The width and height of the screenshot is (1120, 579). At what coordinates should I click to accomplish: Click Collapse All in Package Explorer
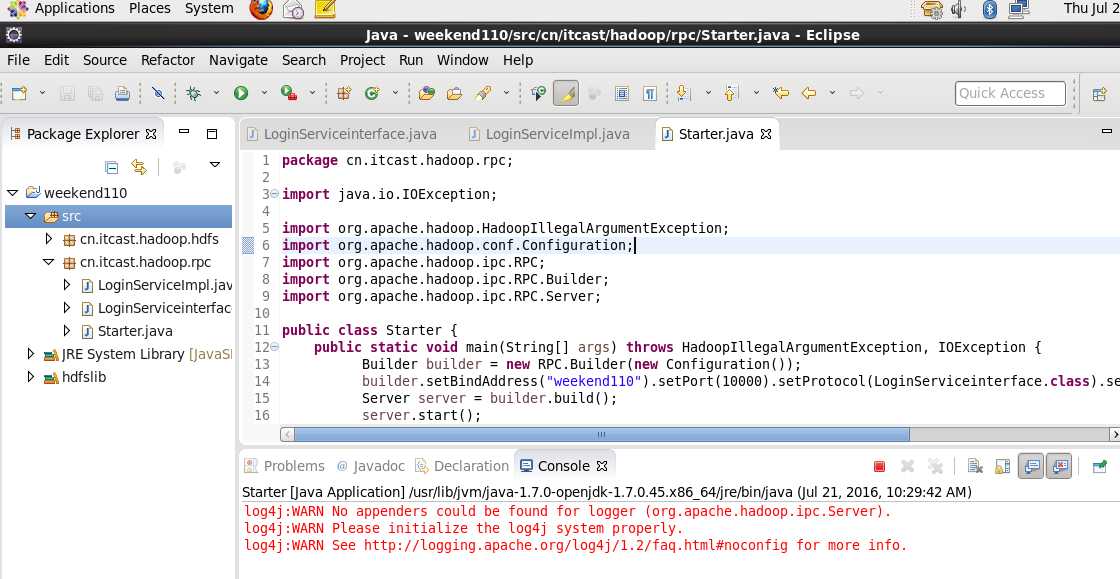click(111, 167)
